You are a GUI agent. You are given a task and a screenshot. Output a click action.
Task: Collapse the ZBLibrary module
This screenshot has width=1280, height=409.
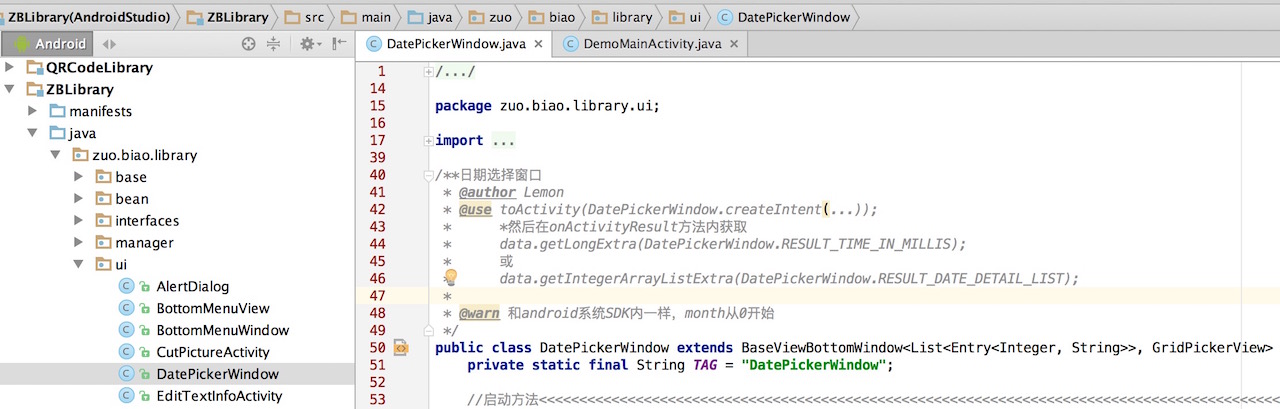(10, 90)
